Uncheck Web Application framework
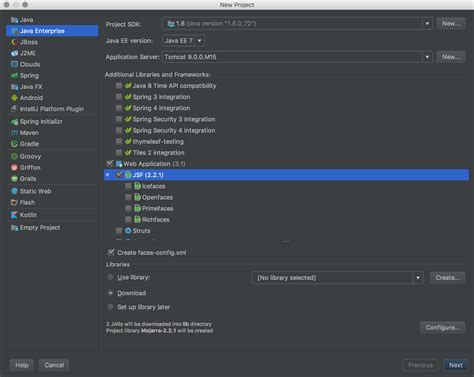This screenshot has width=474, height=377. tap(110, 163)
